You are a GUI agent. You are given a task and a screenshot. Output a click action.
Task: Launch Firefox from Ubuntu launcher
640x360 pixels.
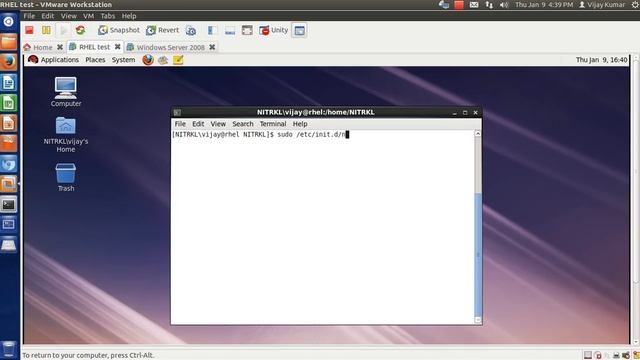(9, 62)
